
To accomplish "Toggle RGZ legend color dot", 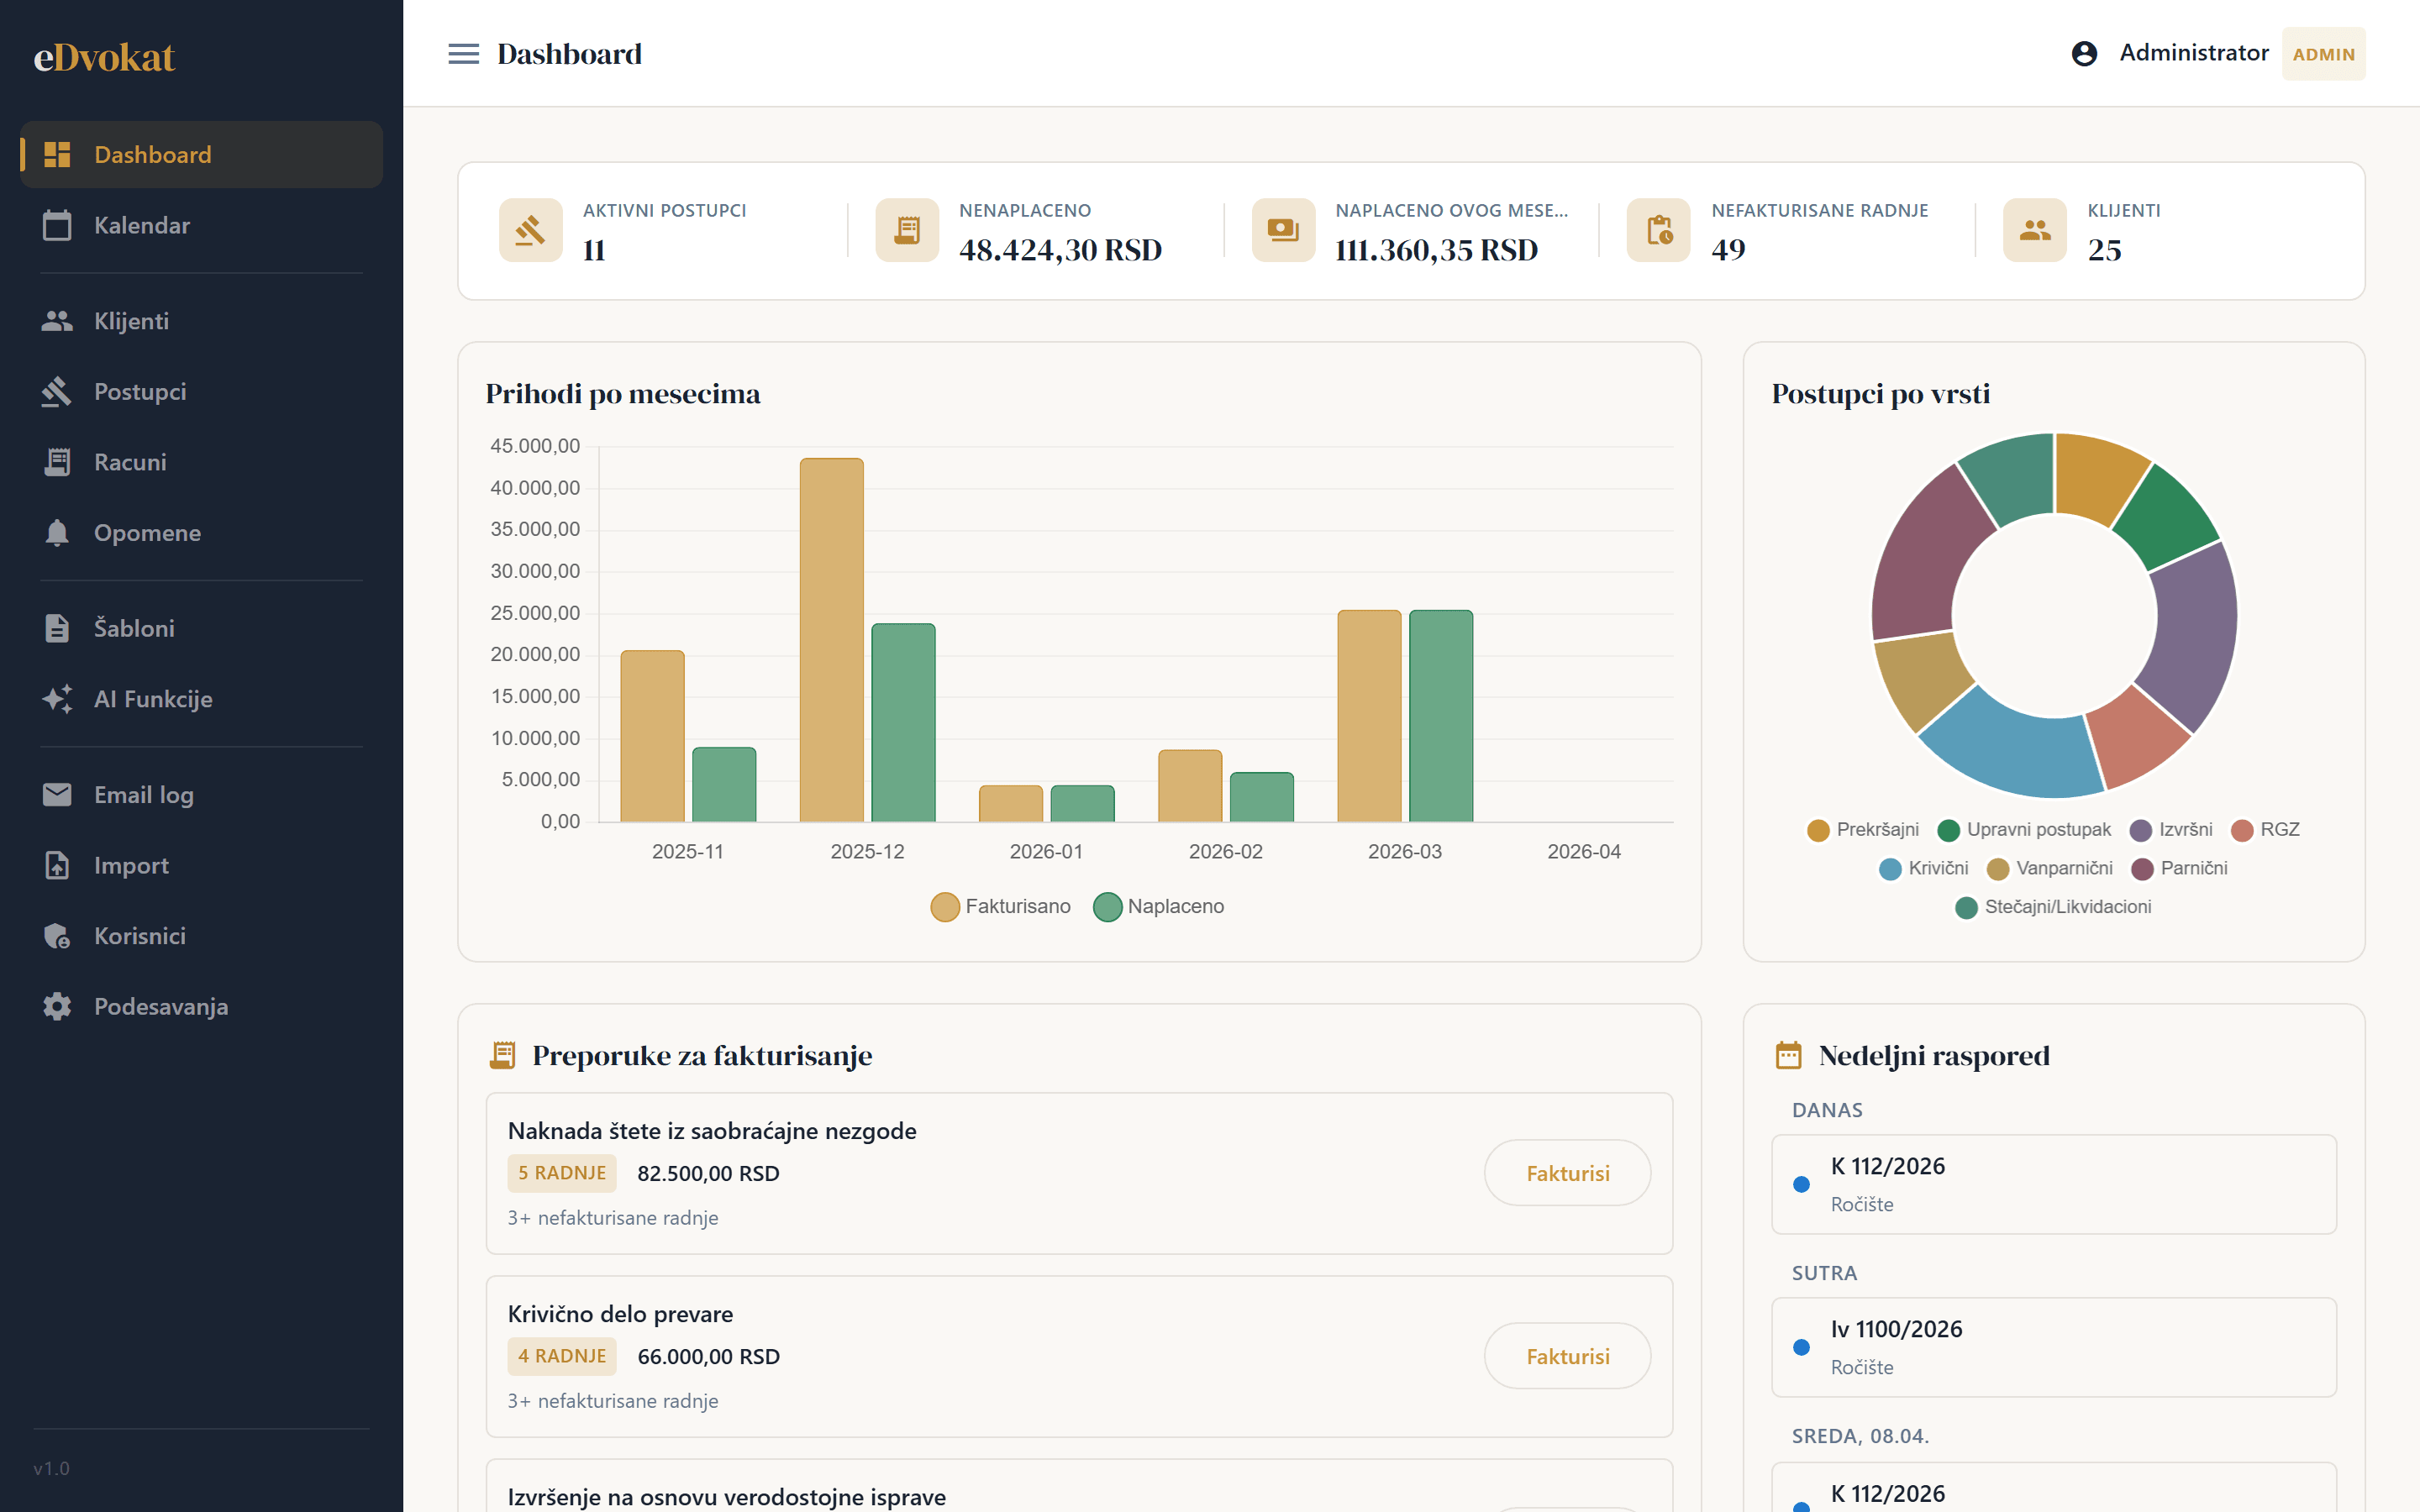I will 2242,830.
